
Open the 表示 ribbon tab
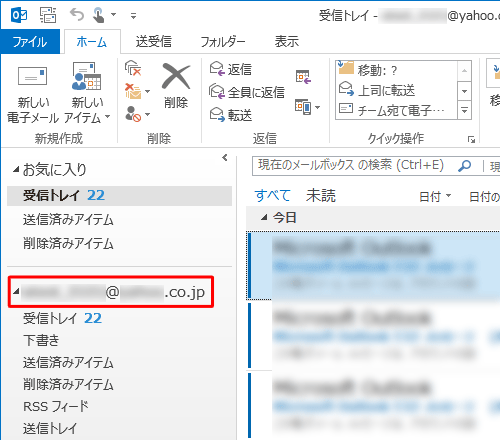click(x=287, y=42)
